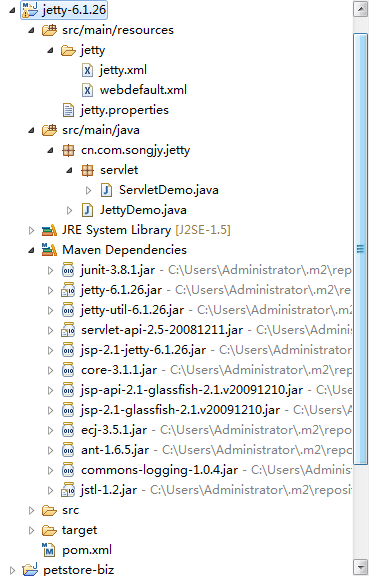Click the jetty-6.1.26.jar icon

point(68,290)
